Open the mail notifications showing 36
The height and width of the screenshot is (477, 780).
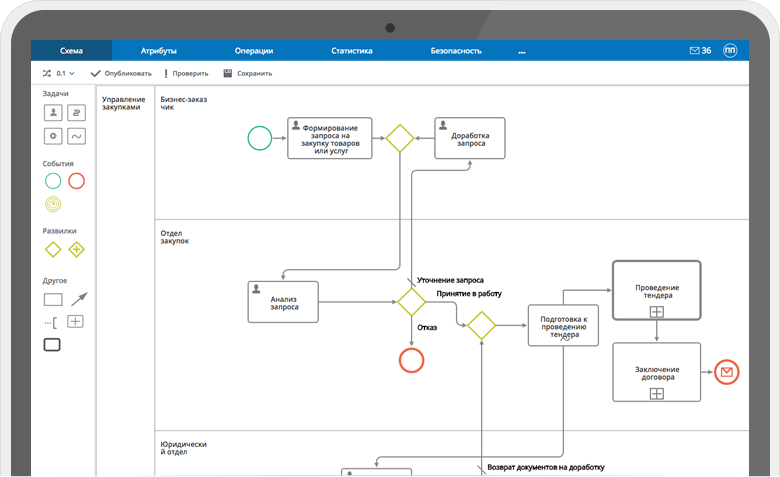(700, 50)
